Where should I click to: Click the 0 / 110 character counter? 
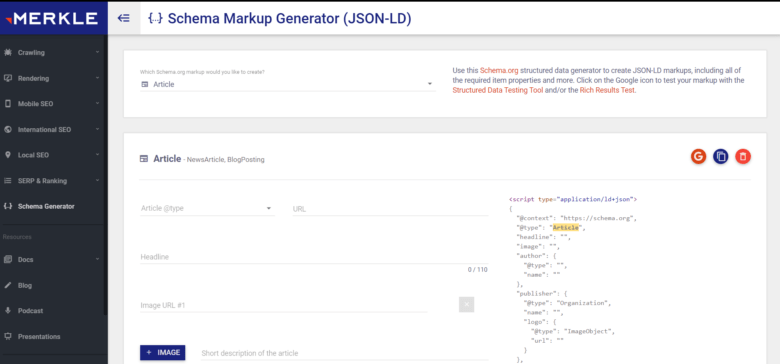click(x=478, y=270)
